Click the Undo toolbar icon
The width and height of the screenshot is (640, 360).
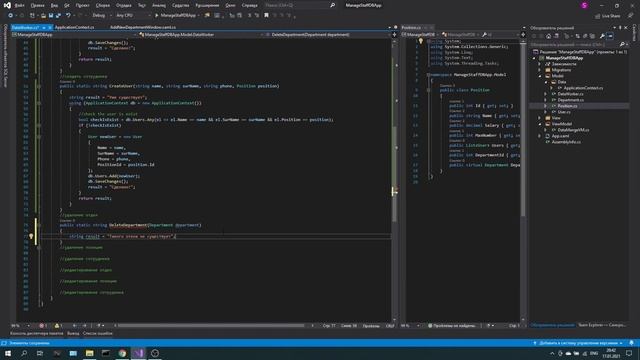pyautogui.click(x=69, y=16)
